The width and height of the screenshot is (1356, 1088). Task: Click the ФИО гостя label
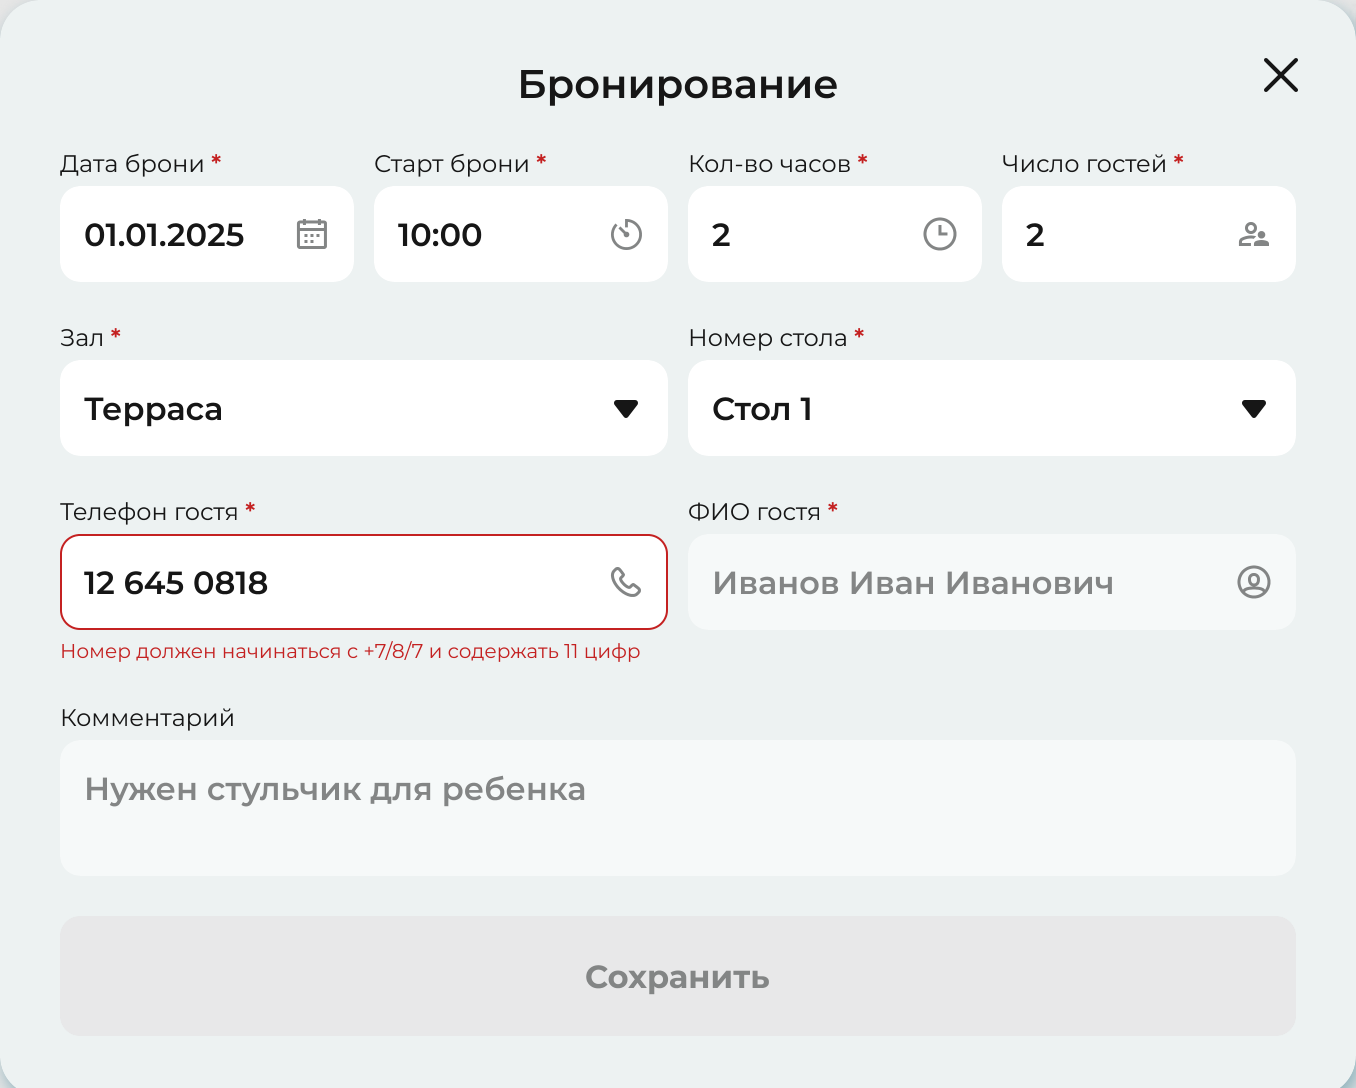754,512
